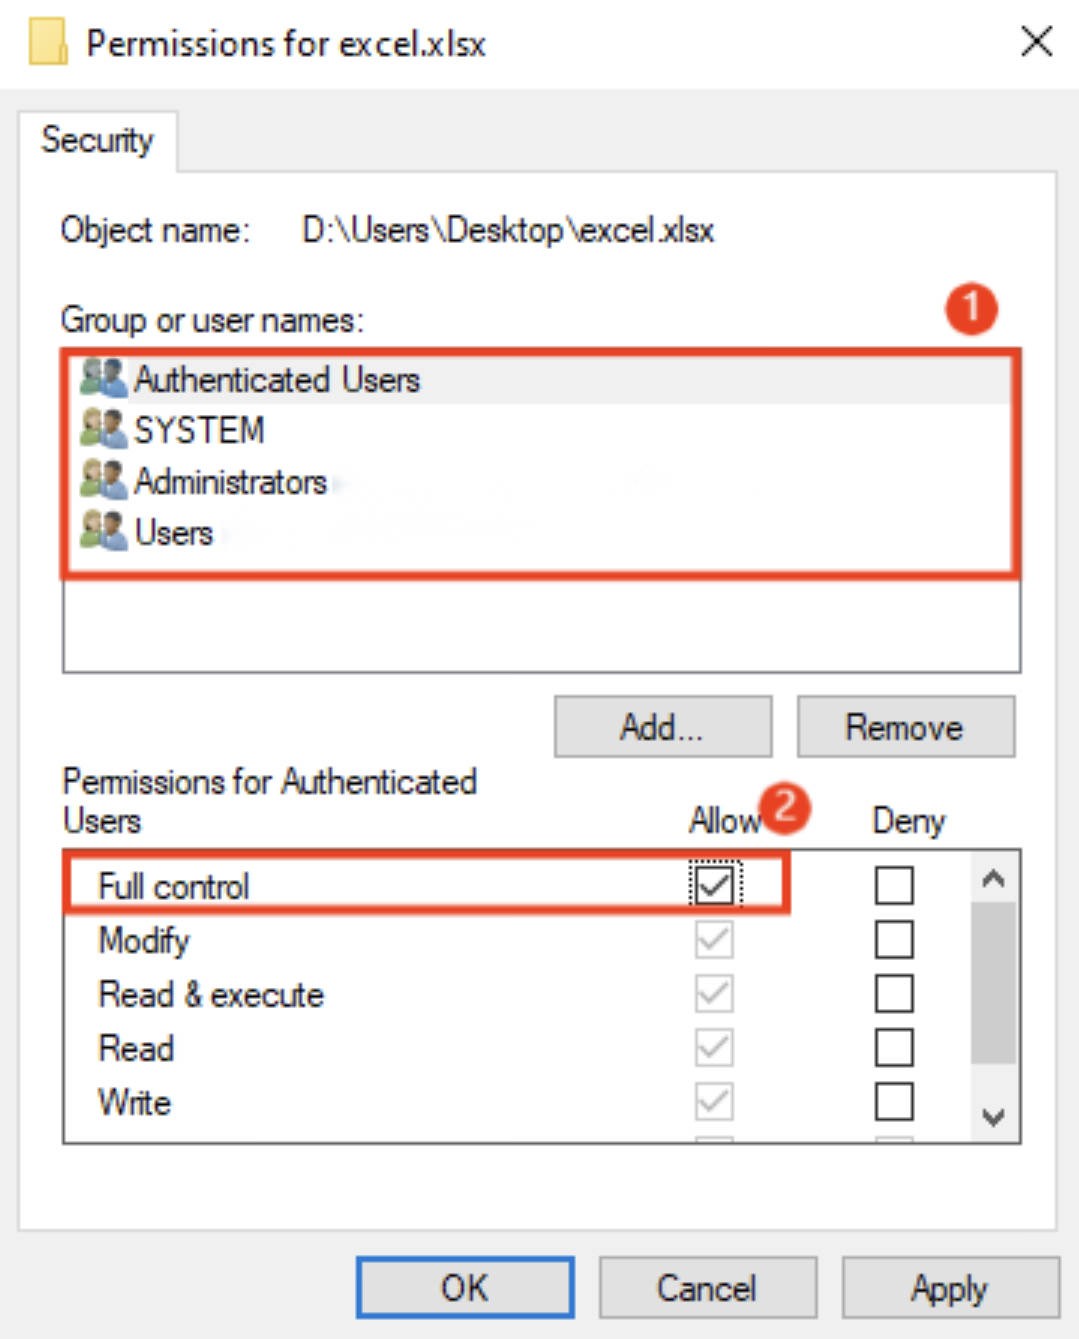Click the Administrators group icon

(103, 481)
